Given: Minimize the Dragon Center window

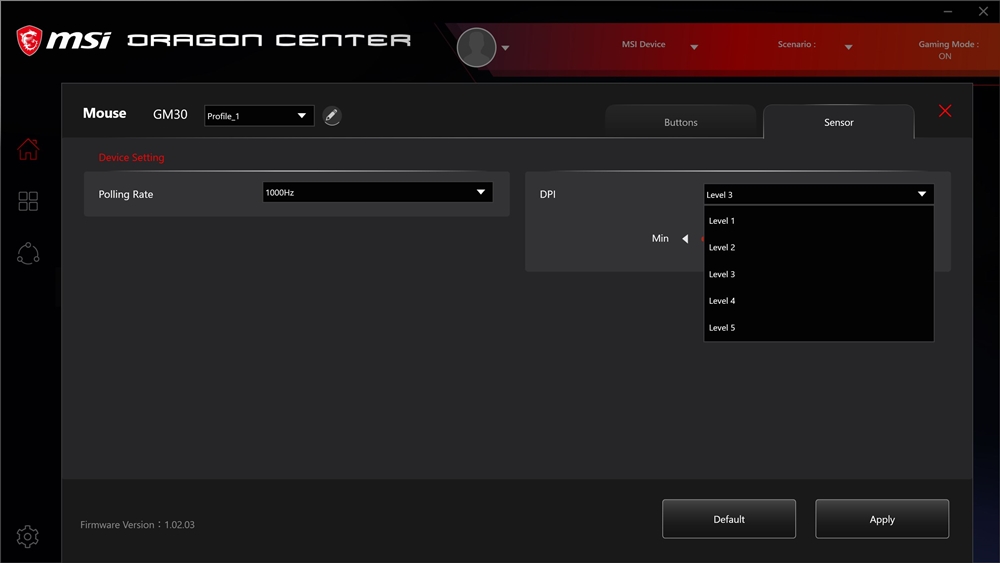Looking at the screenshot, I should (x=948, y=11).
